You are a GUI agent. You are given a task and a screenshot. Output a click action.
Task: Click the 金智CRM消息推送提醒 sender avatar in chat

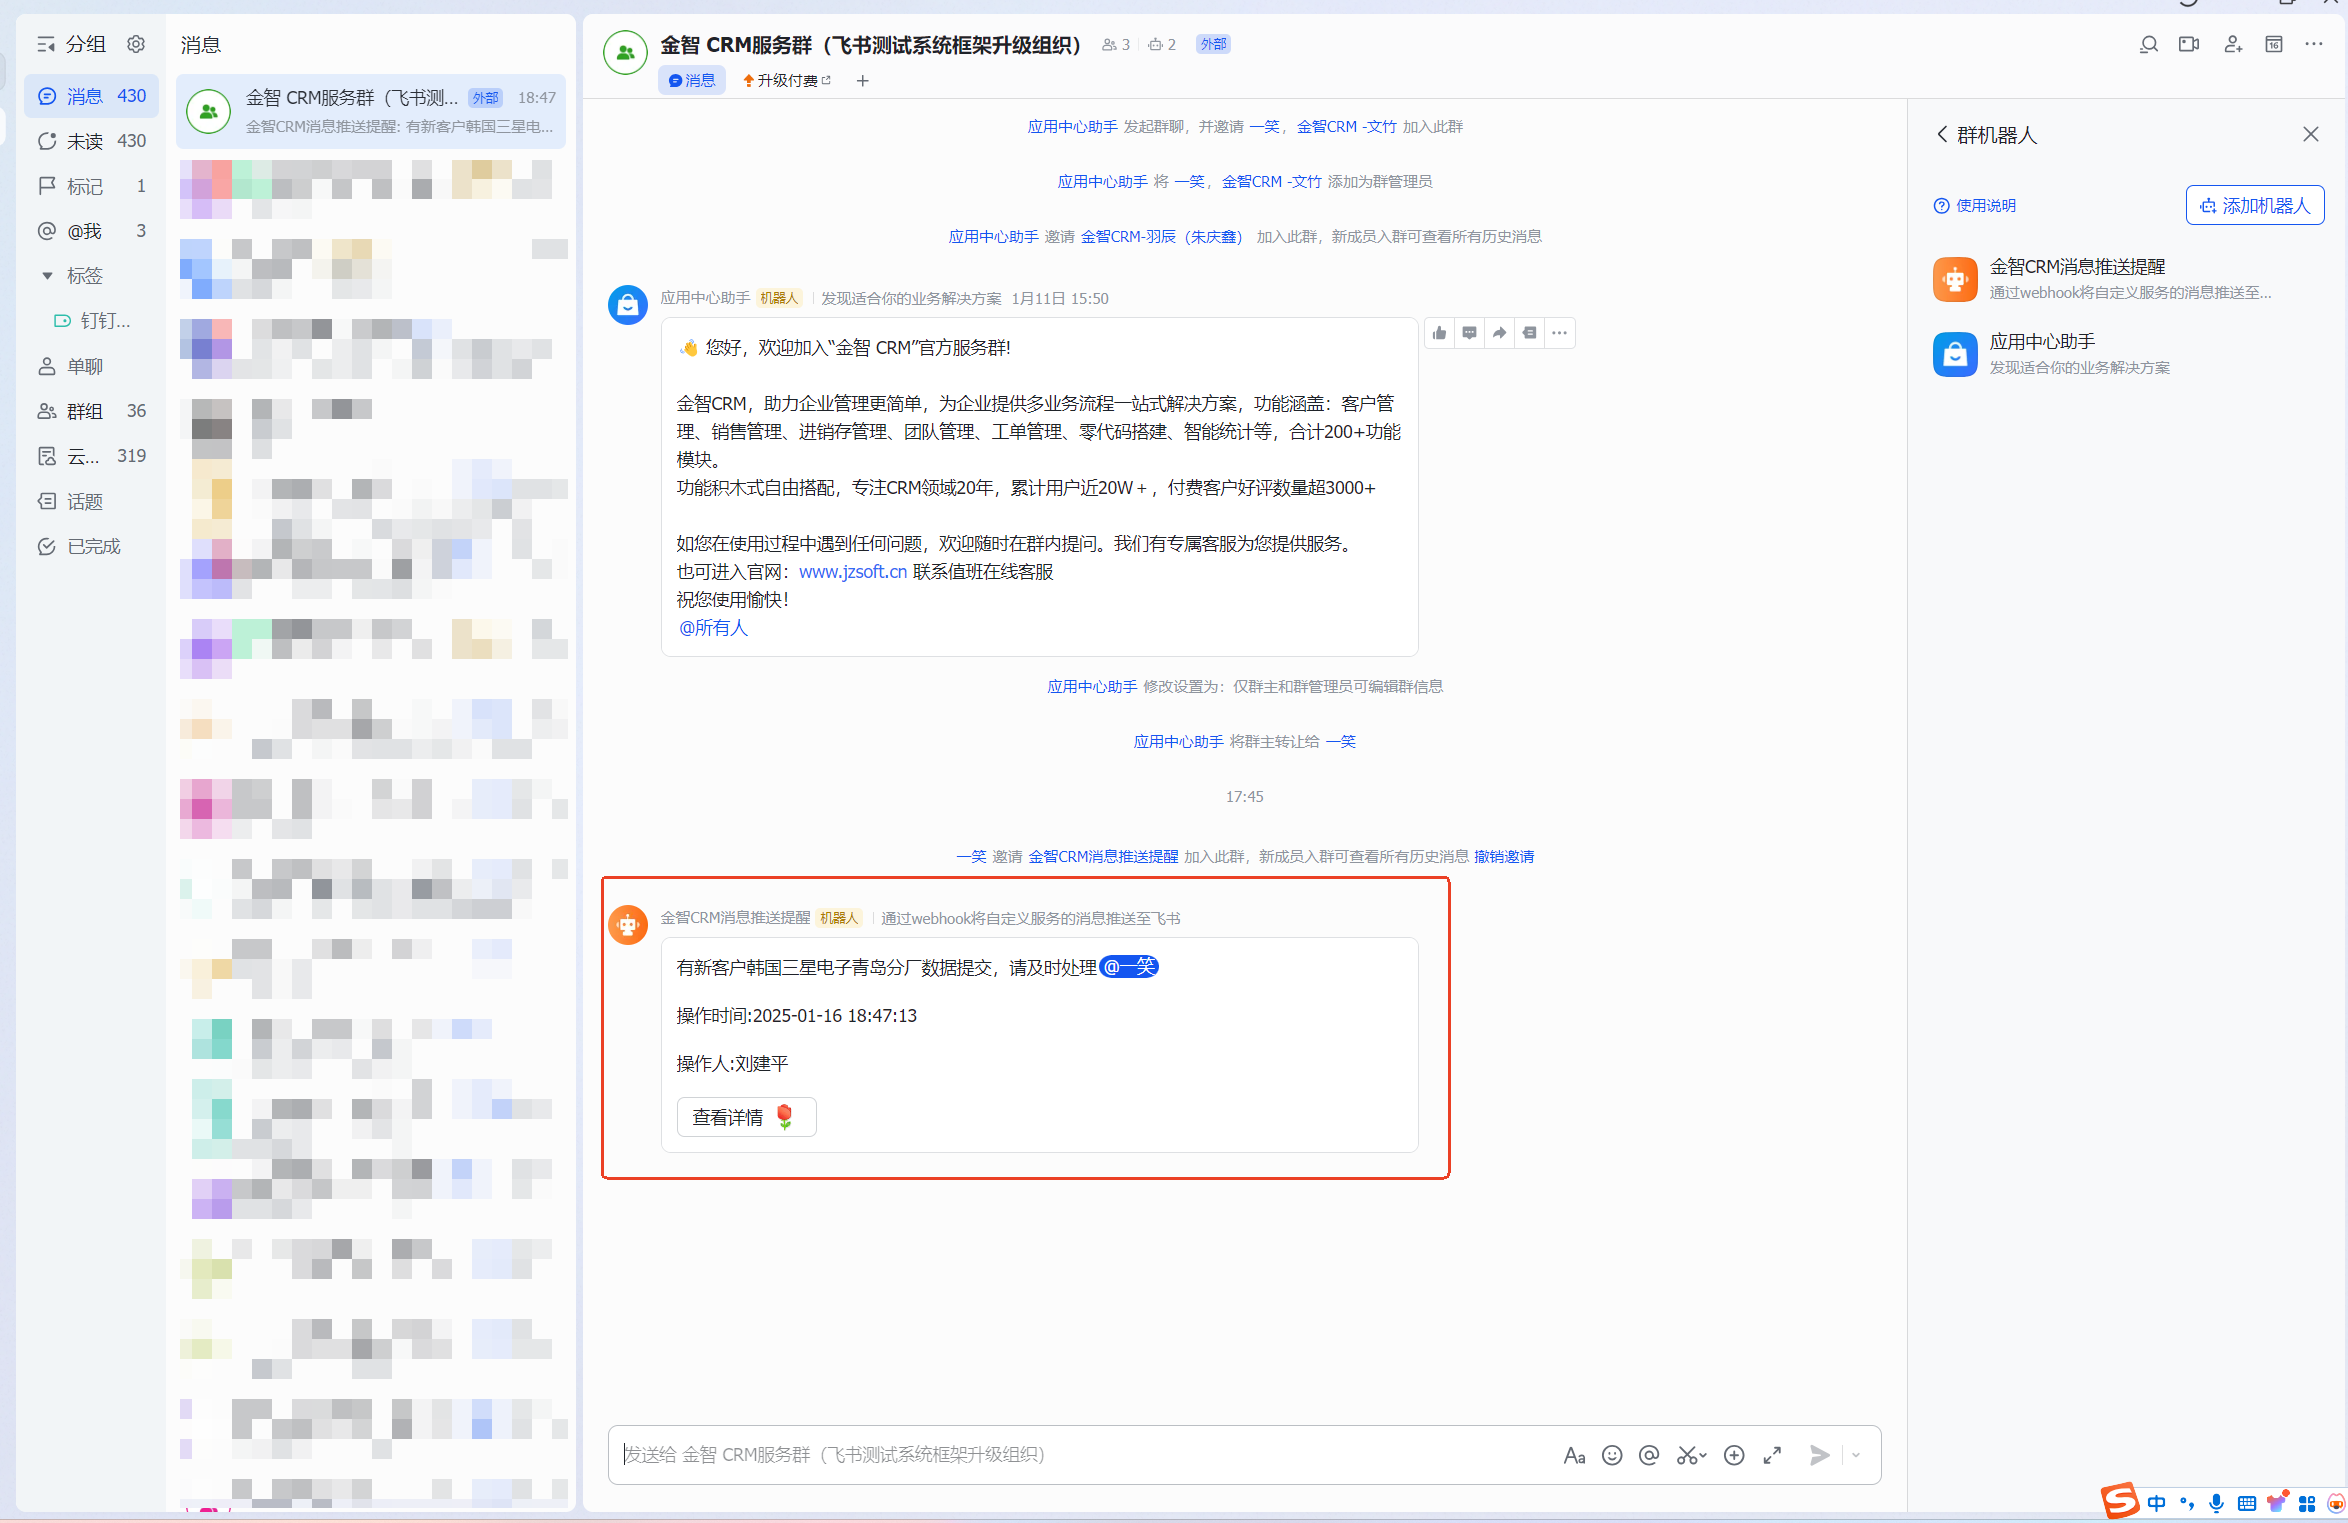(627, 925)
